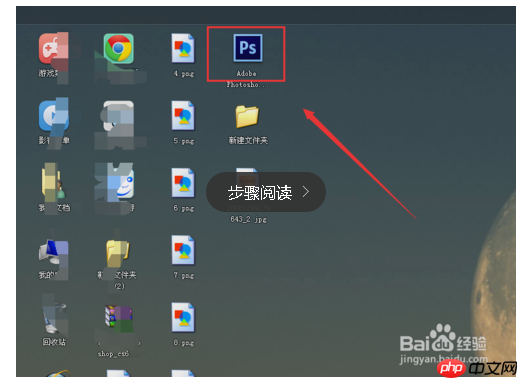Select the Google Chrome desktop icon
The height and width of the screenshot is (388, 528).
point(119,48)
